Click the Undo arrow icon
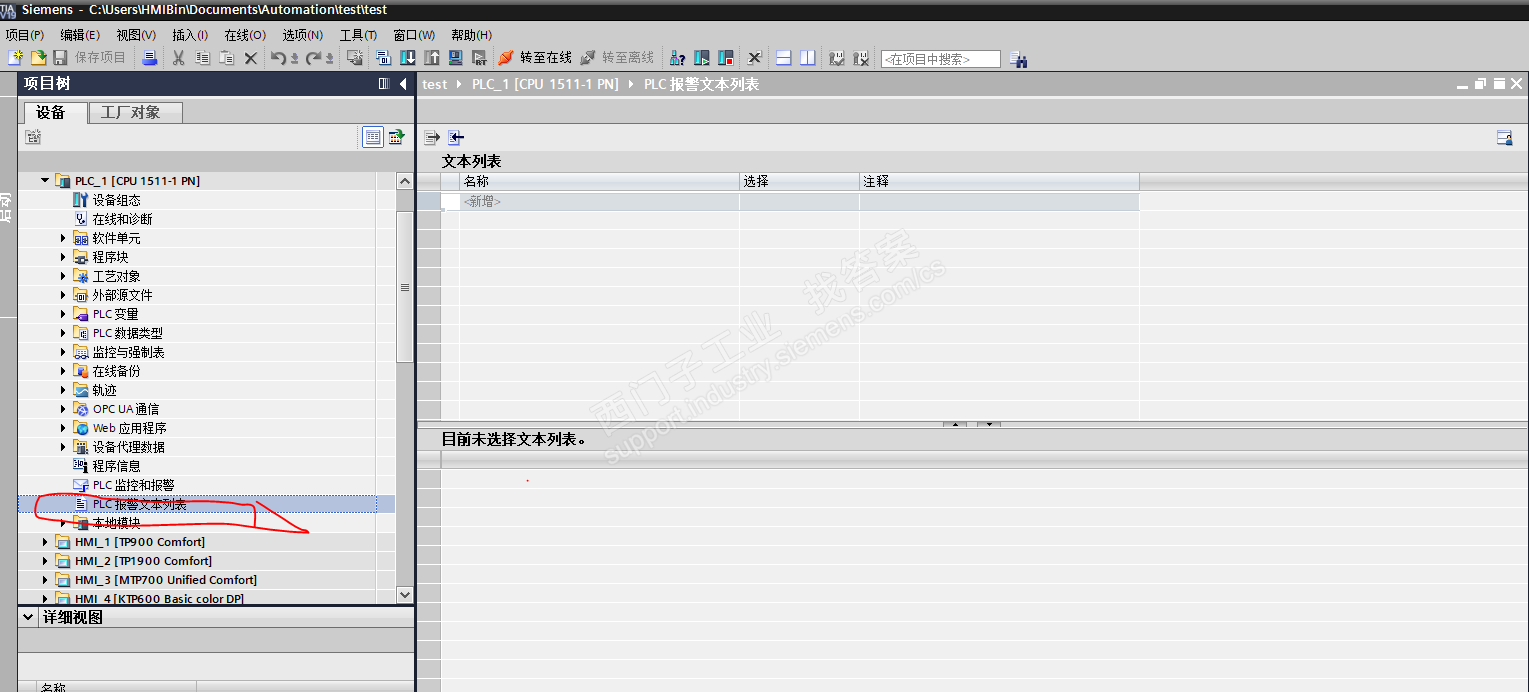The height and width of the screenshot is (692, 1529). (278, 58)
